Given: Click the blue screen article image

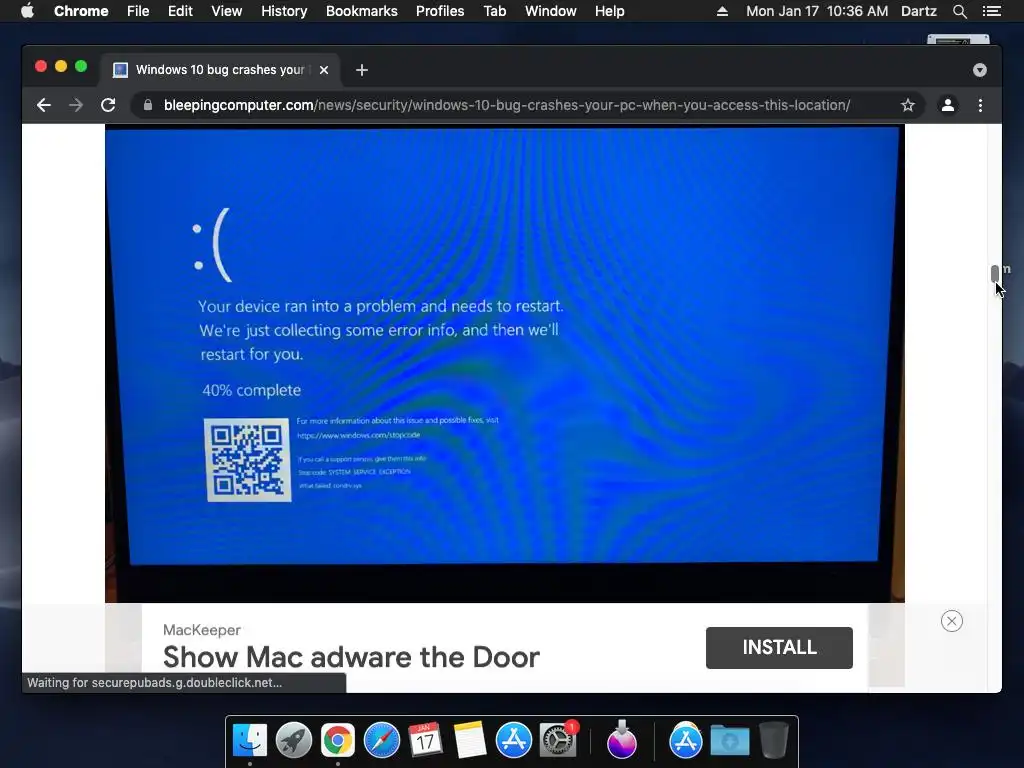Looking at the screenshot, I should point(505,363).
